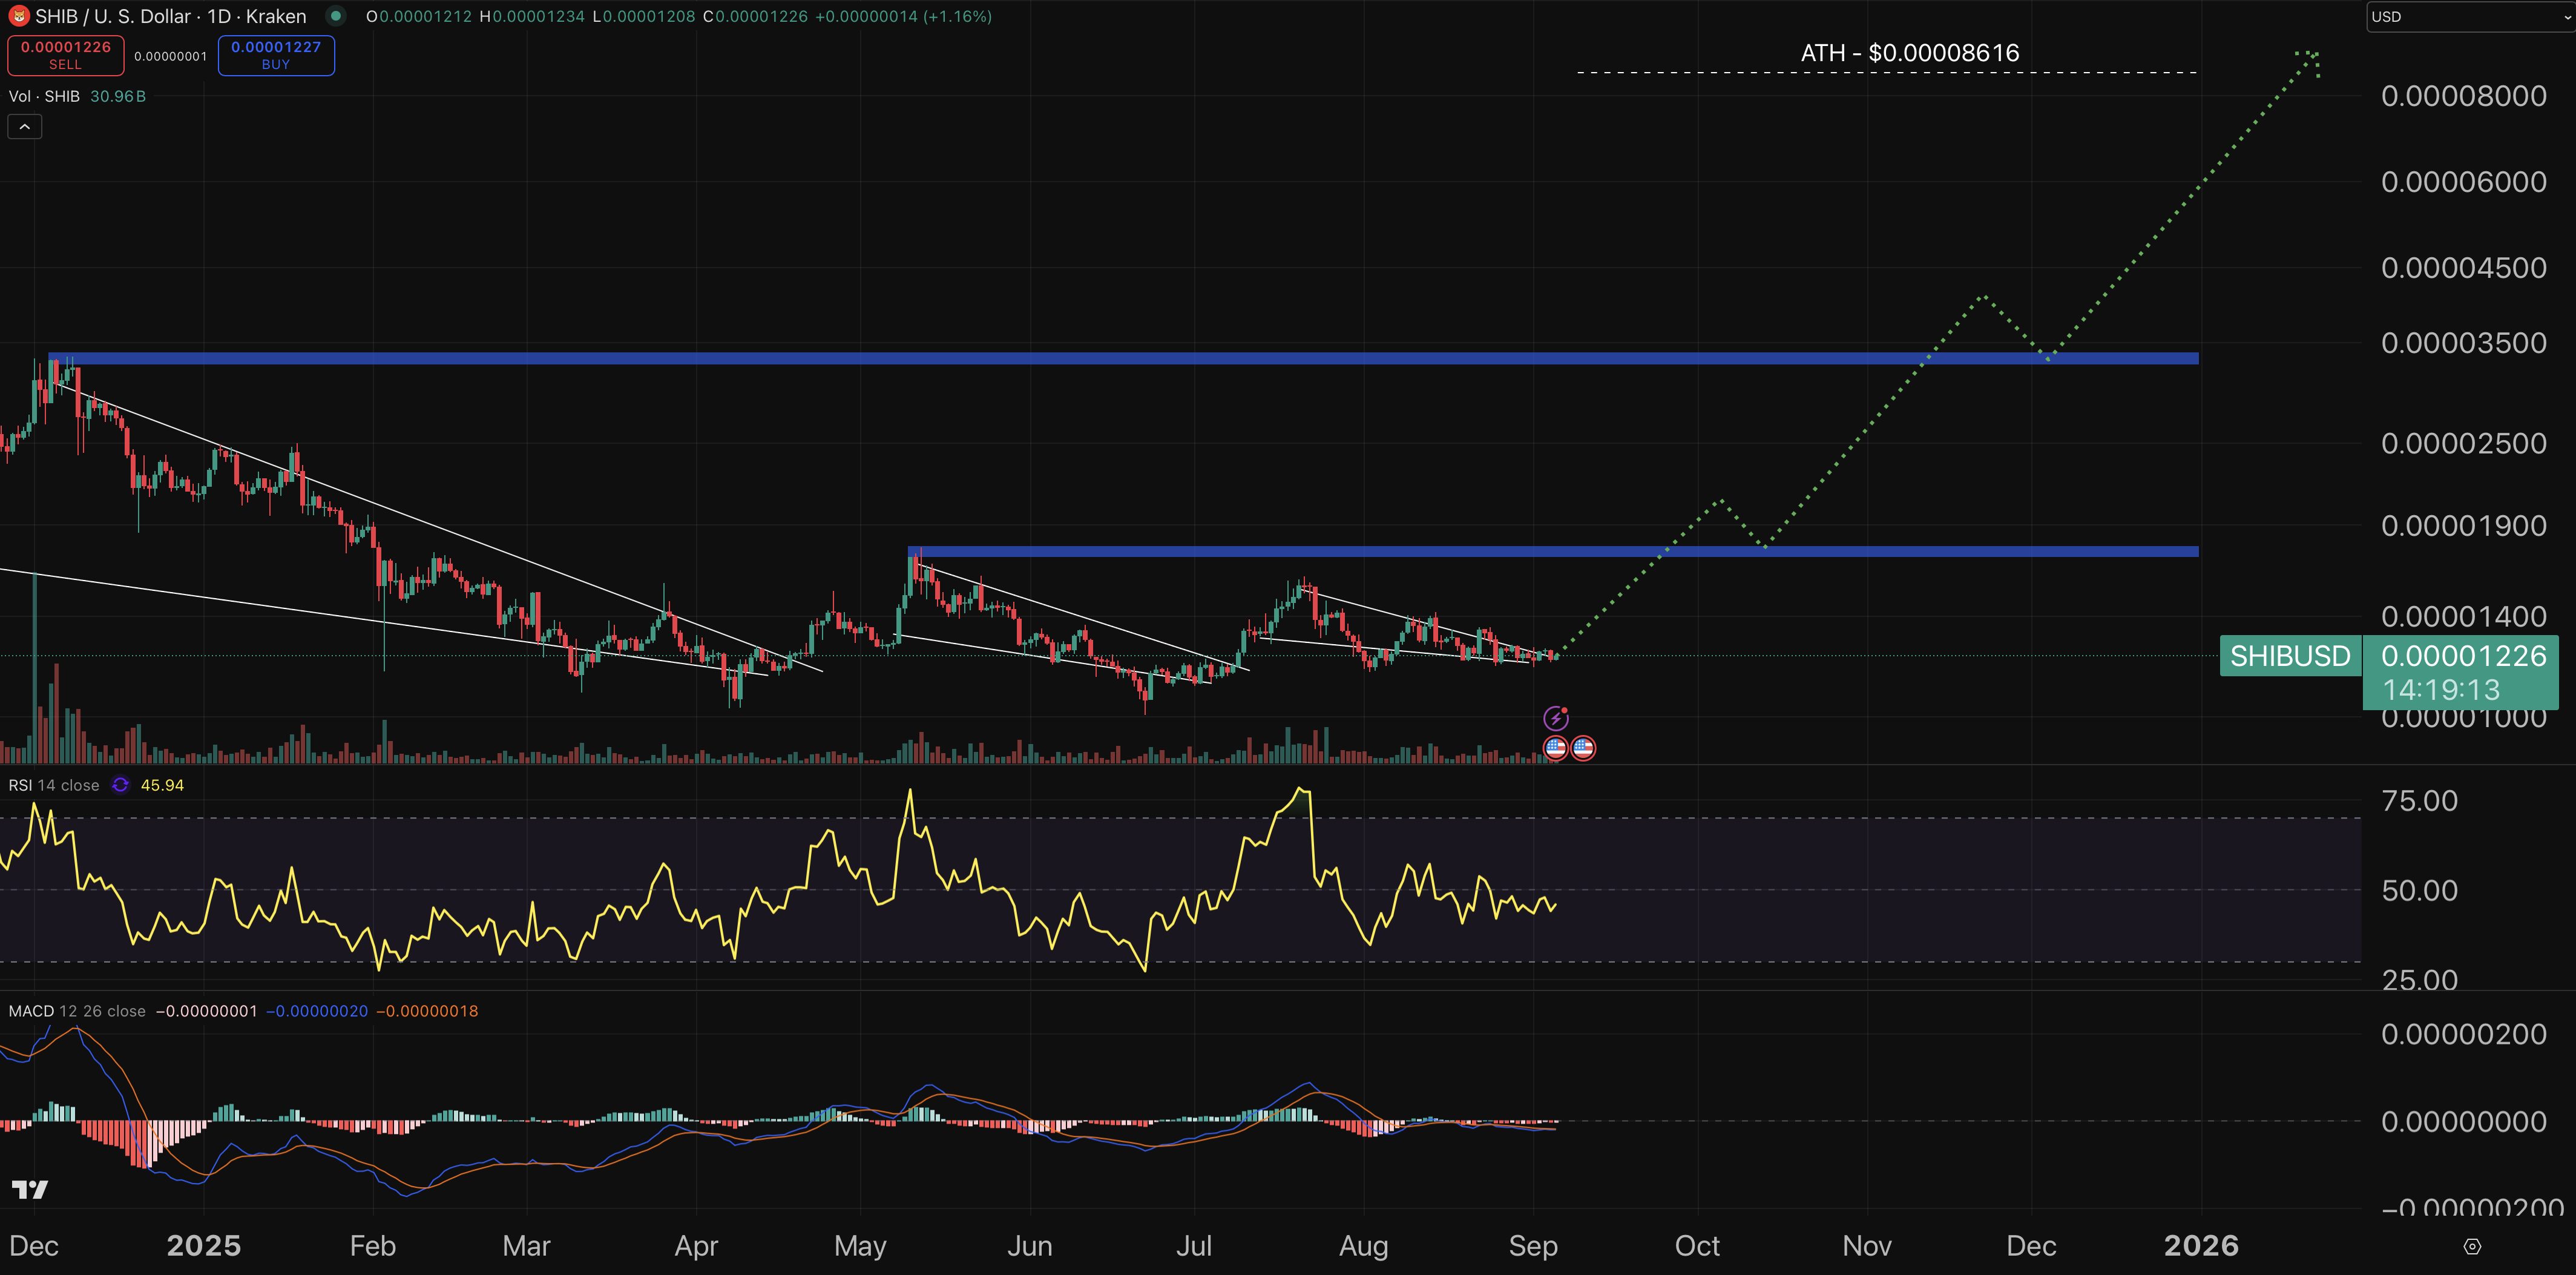Image resolution: width=2576 pixels, height=1275 pixels.
Task: Click the SHIB coin logo icon
Action: [18, 16]
